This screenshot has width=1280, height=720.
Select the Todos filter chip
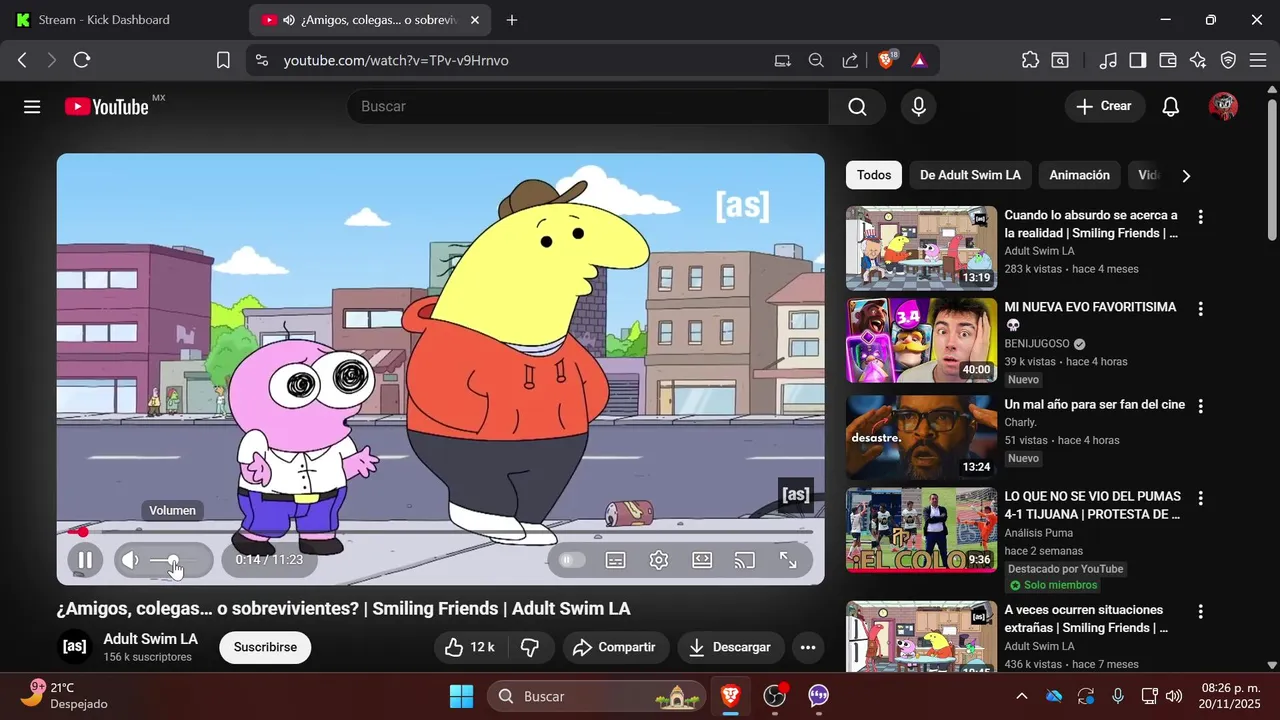874,175
